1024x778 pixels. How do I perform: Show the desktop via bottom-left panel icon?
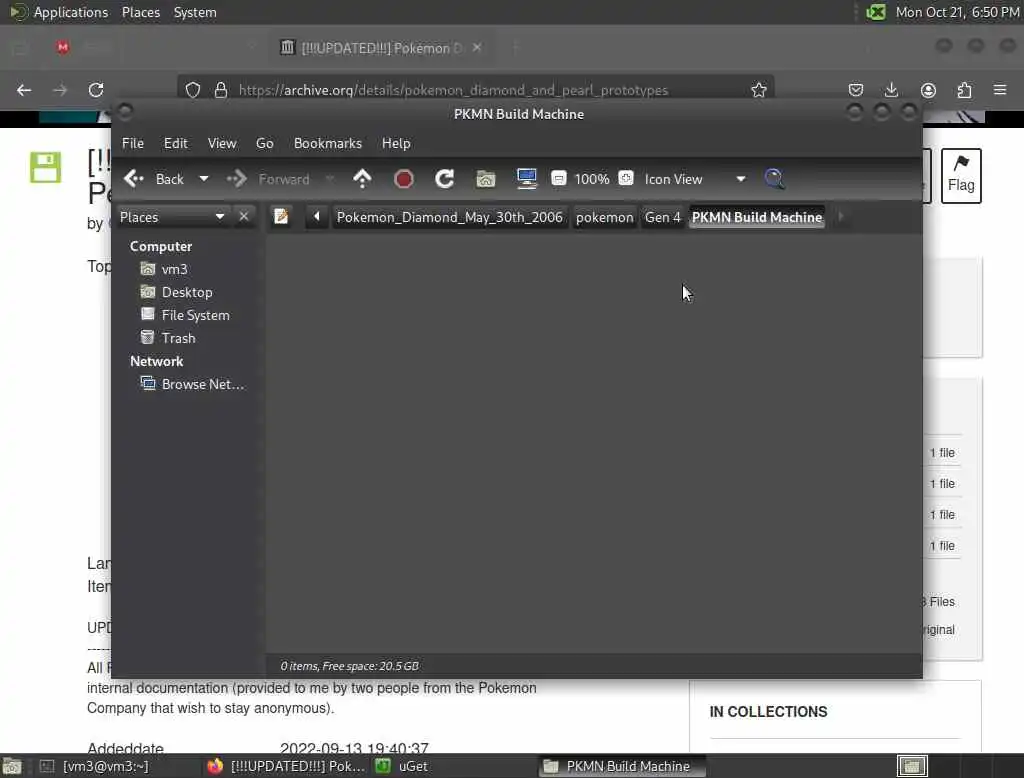[12, 766]
